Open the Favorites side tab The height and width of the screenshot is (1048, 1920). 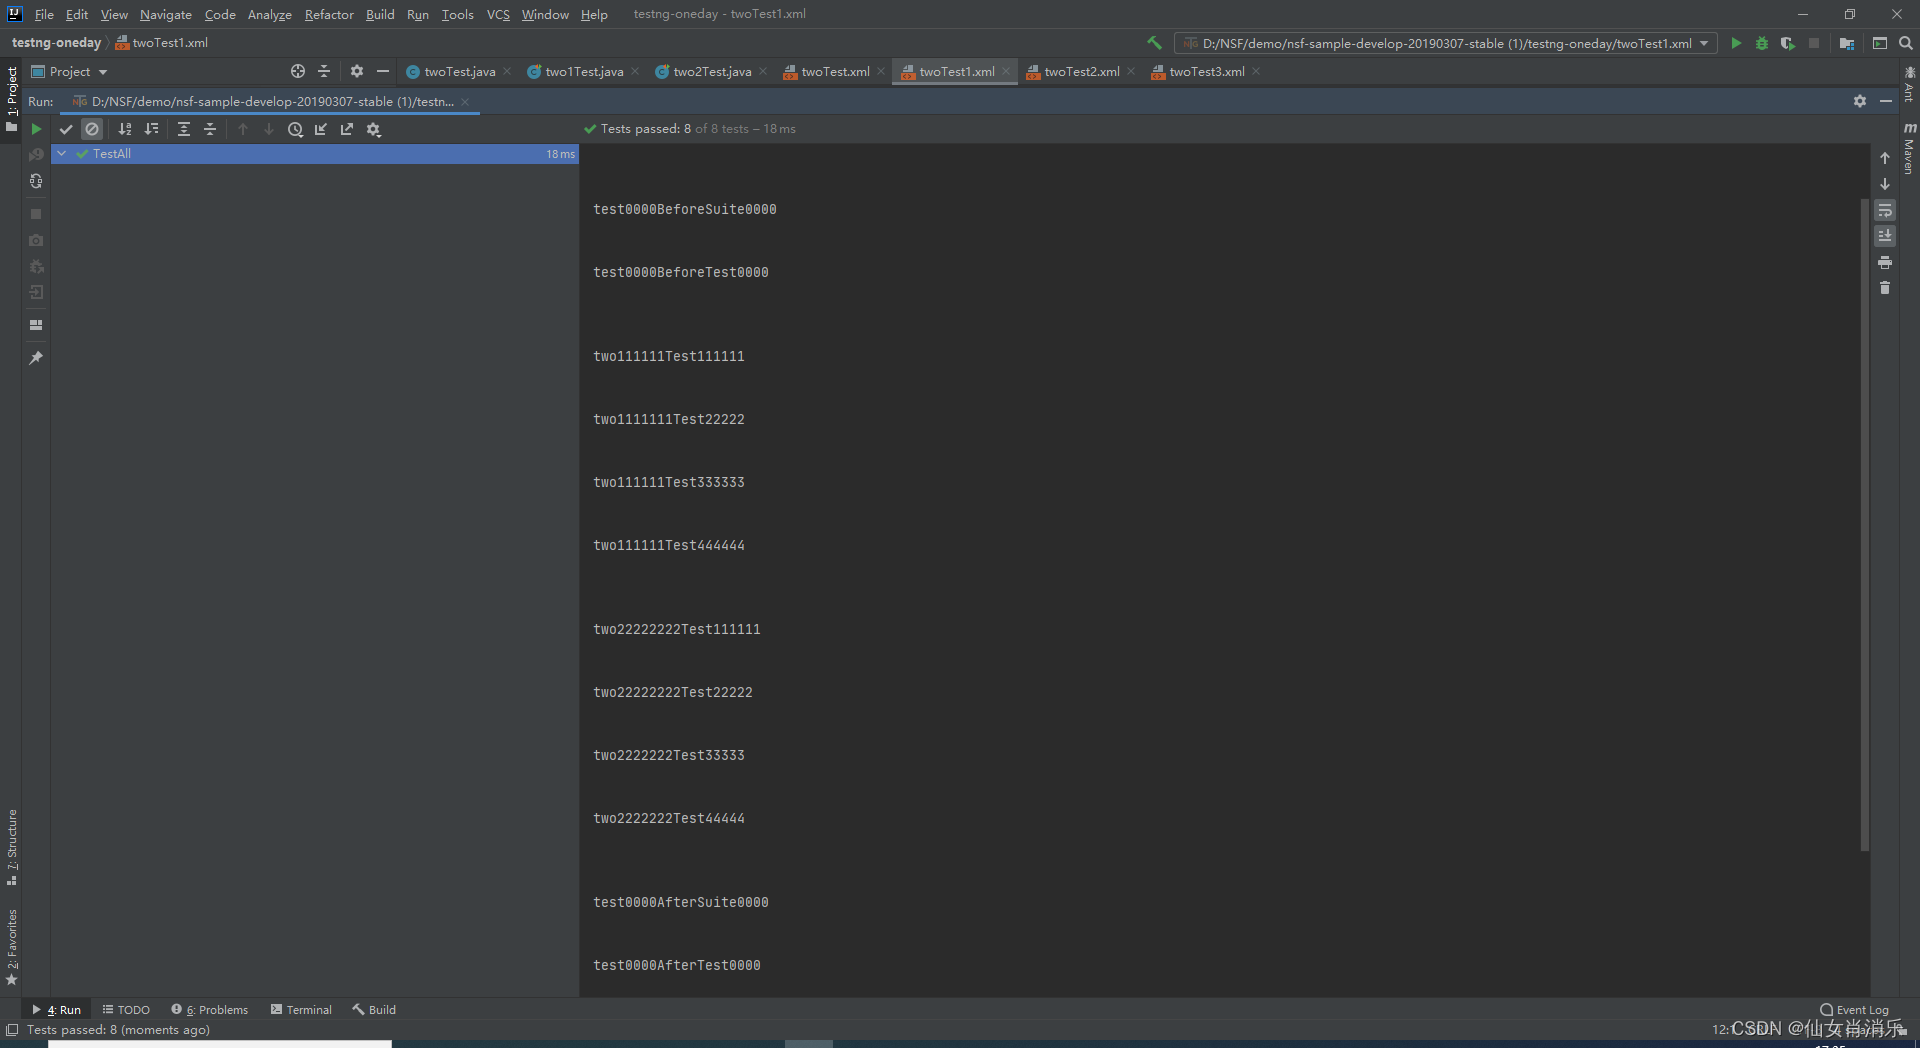12,947
